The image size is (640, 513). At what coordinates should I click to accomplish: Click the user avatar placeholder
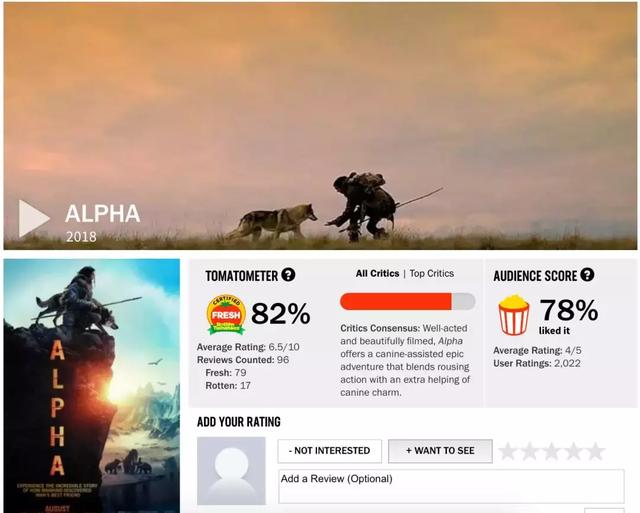coord(231,471)
